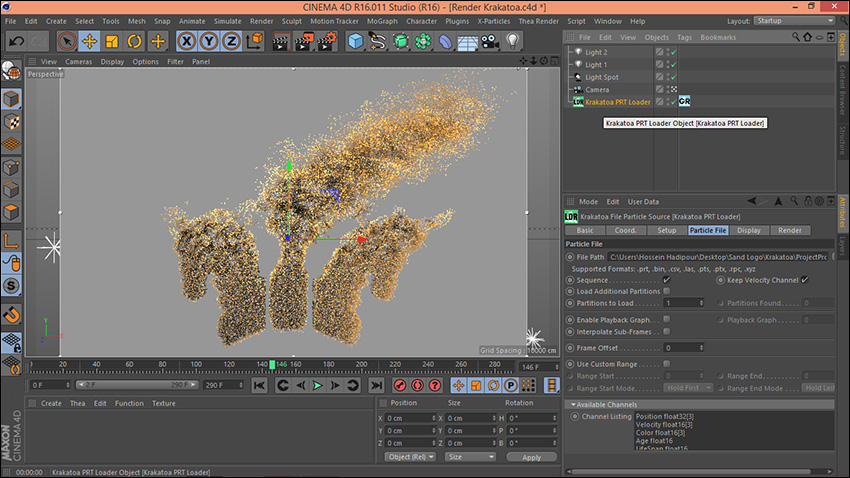Screen dimensions: 850x478
Task: Add a Camera object icon
Action: tap(490, 41)
